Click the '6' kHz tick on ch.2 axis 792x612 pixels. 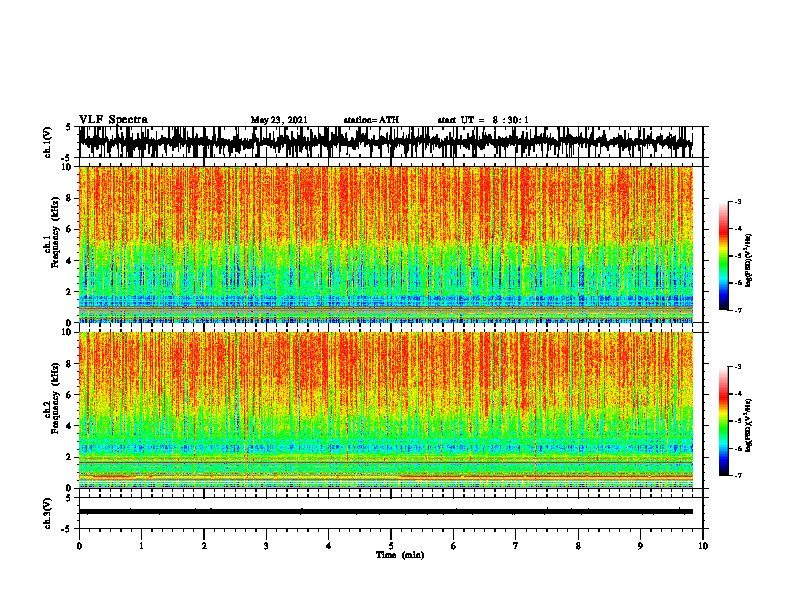point(69,395)
